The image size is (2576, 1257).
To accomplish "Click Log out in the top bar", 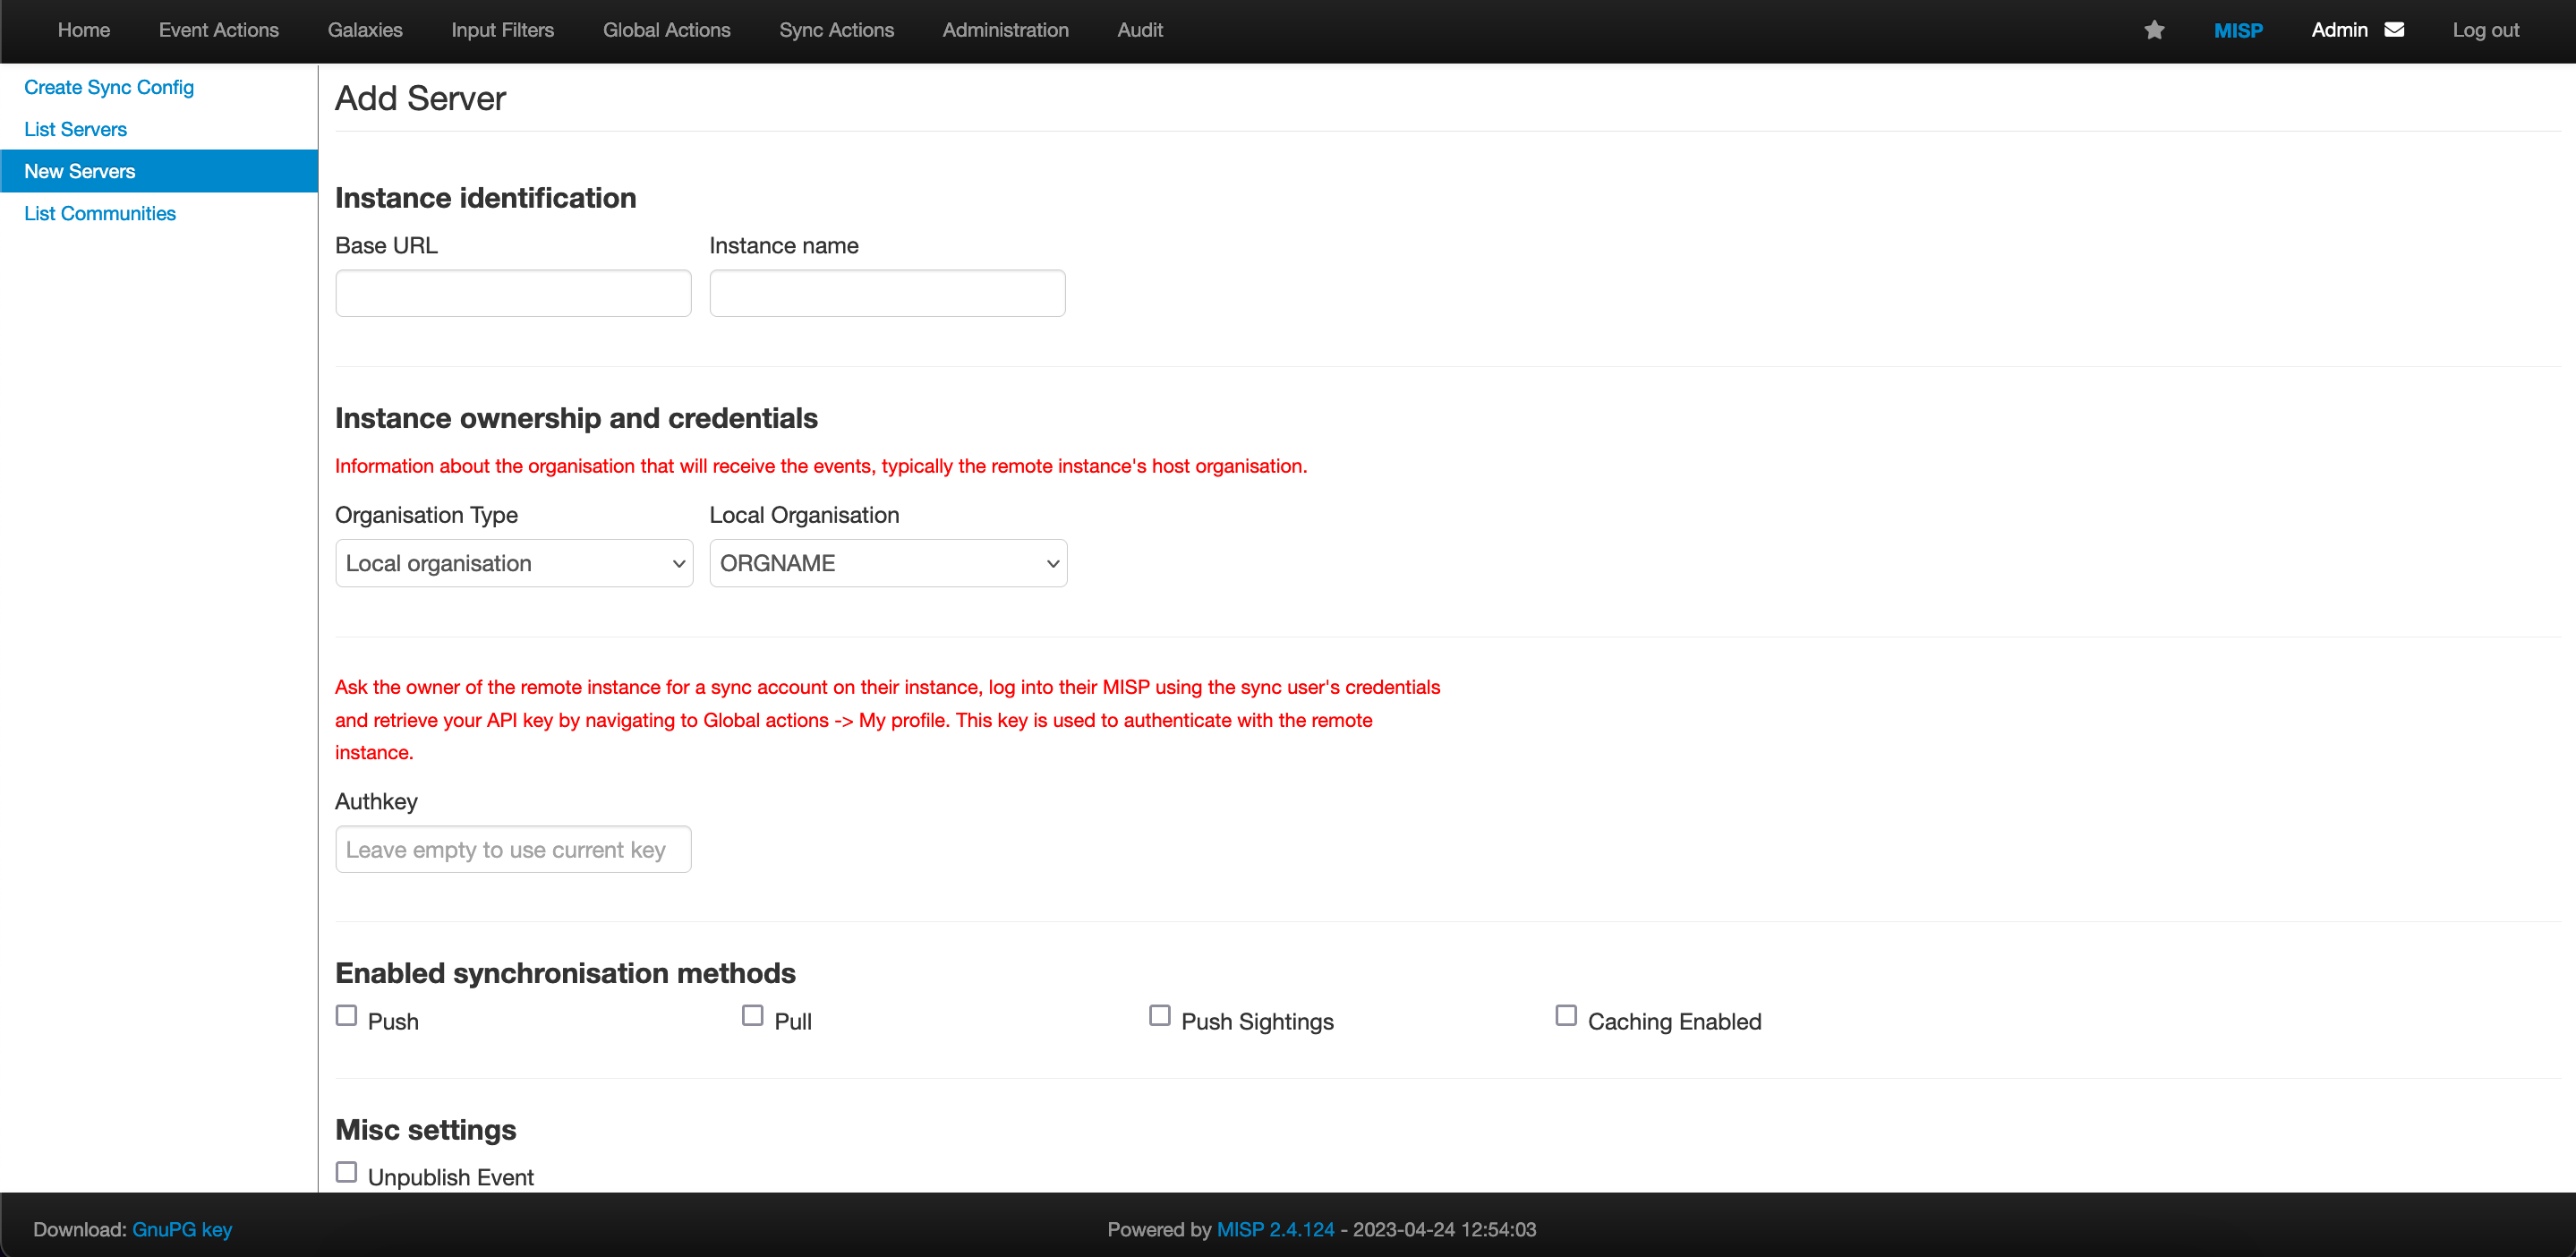I will (2485, 30).
